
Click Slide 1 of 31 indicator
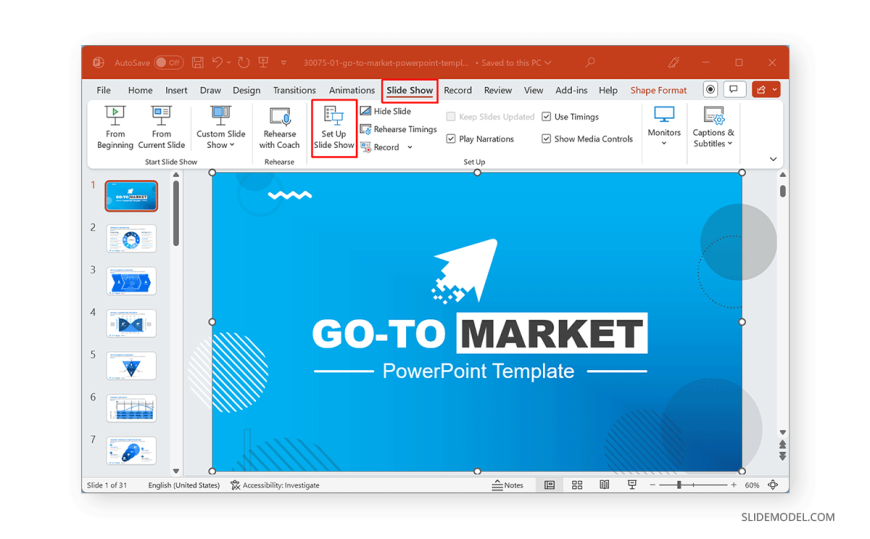click(107, 485)
